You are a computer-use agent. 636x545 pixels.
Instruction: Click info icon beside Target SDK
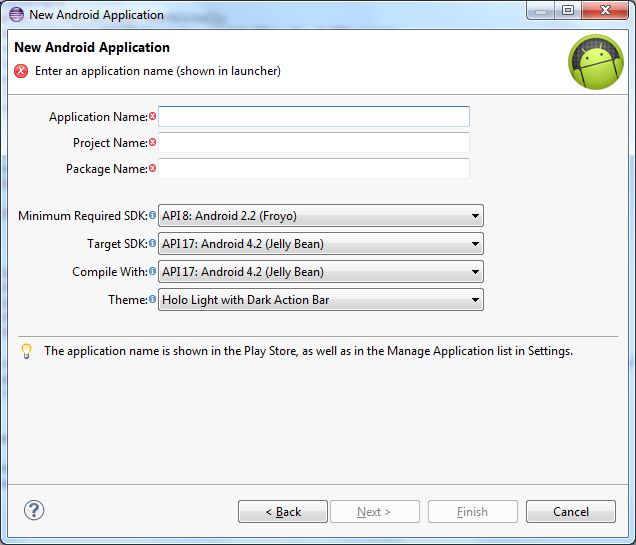[152, 243]
